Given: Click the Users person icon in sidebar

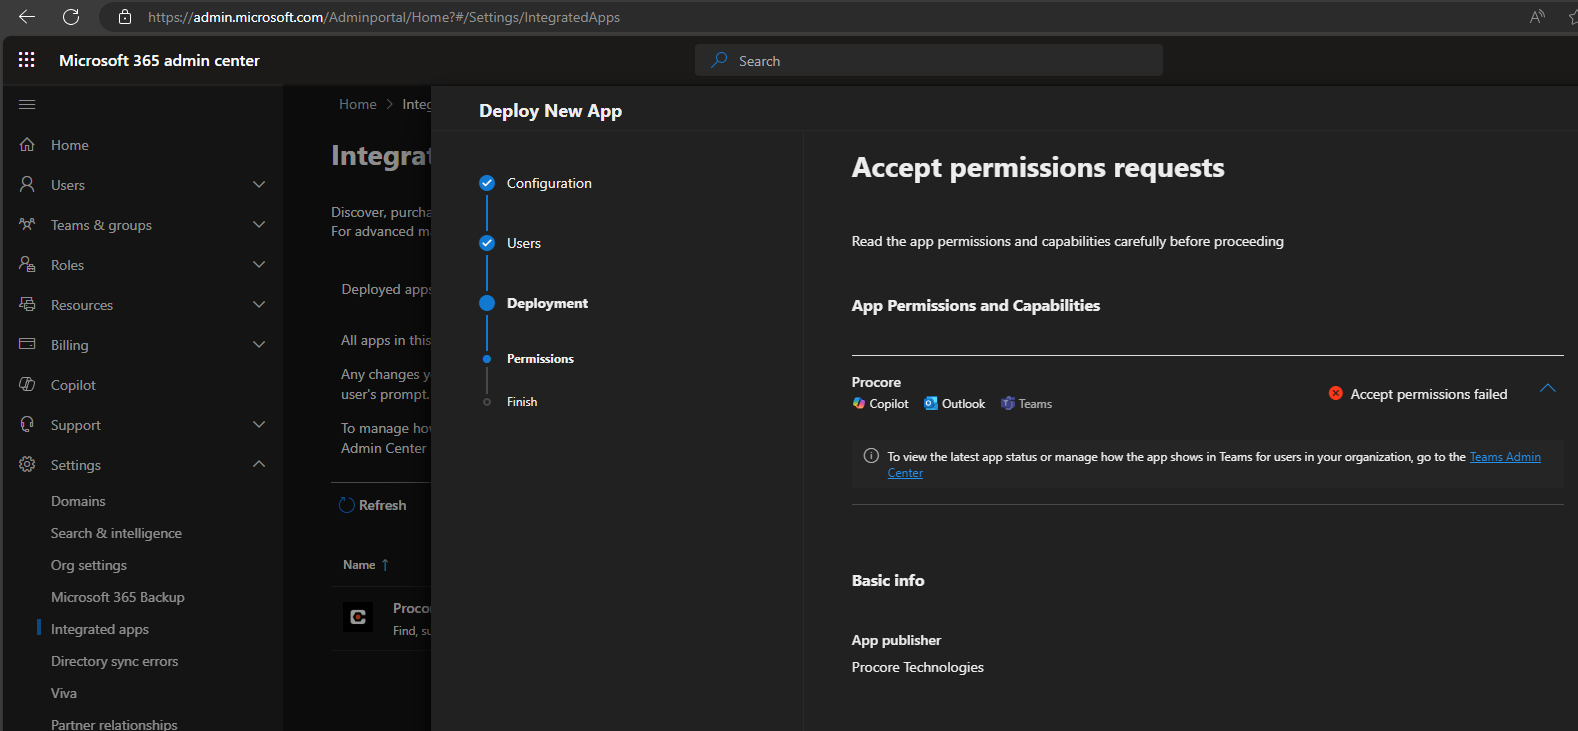Looking at the screenshot, I should (27, 185).
